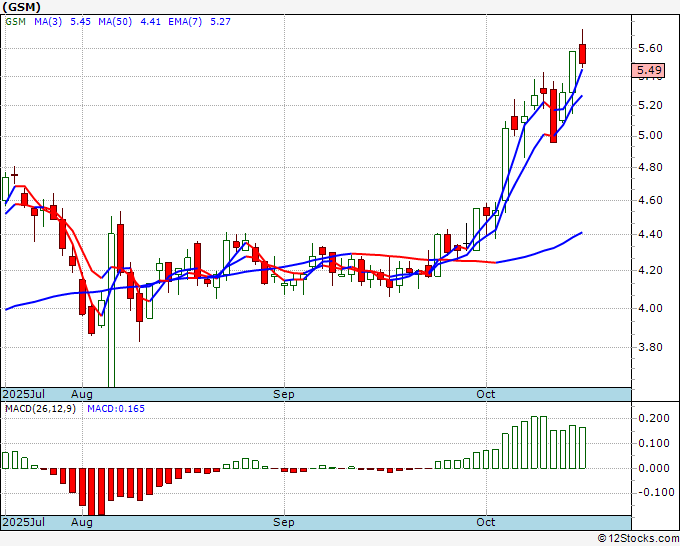Click the 5.49 current price tag
The image size is (680, 546).
point(648,70)
